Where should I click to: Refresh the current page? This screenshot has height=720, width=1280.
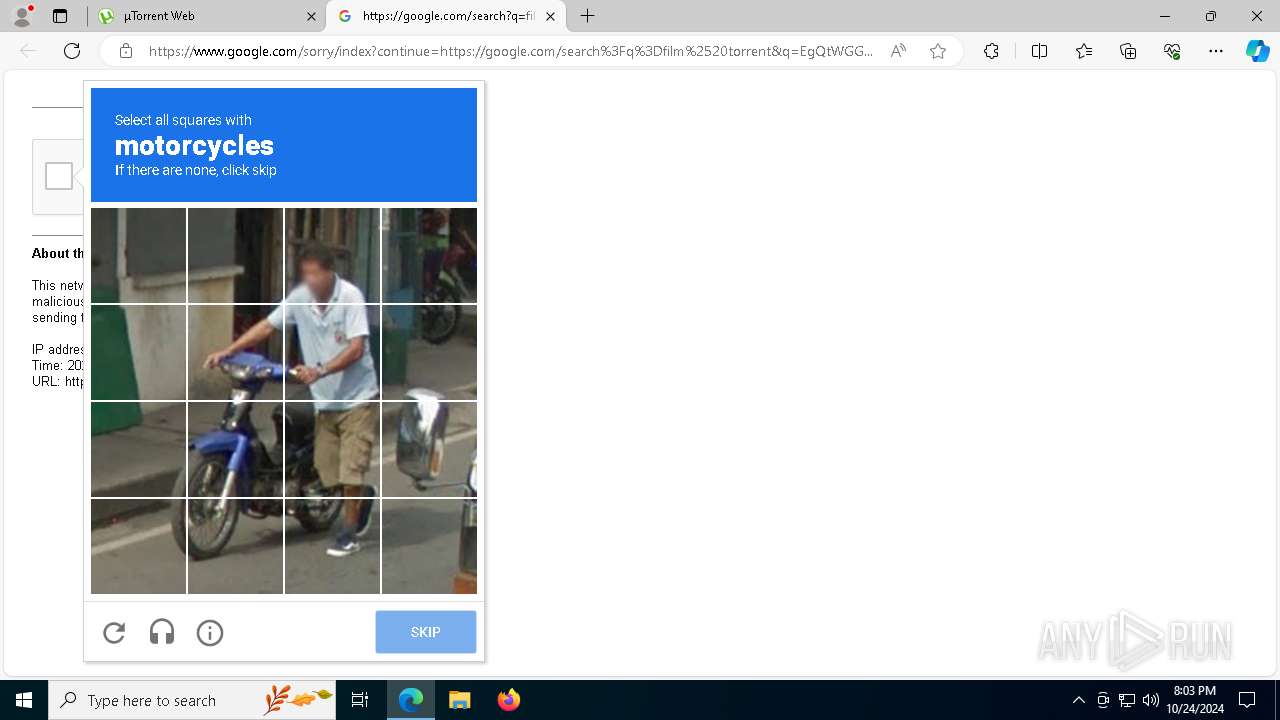click(72, 51)
